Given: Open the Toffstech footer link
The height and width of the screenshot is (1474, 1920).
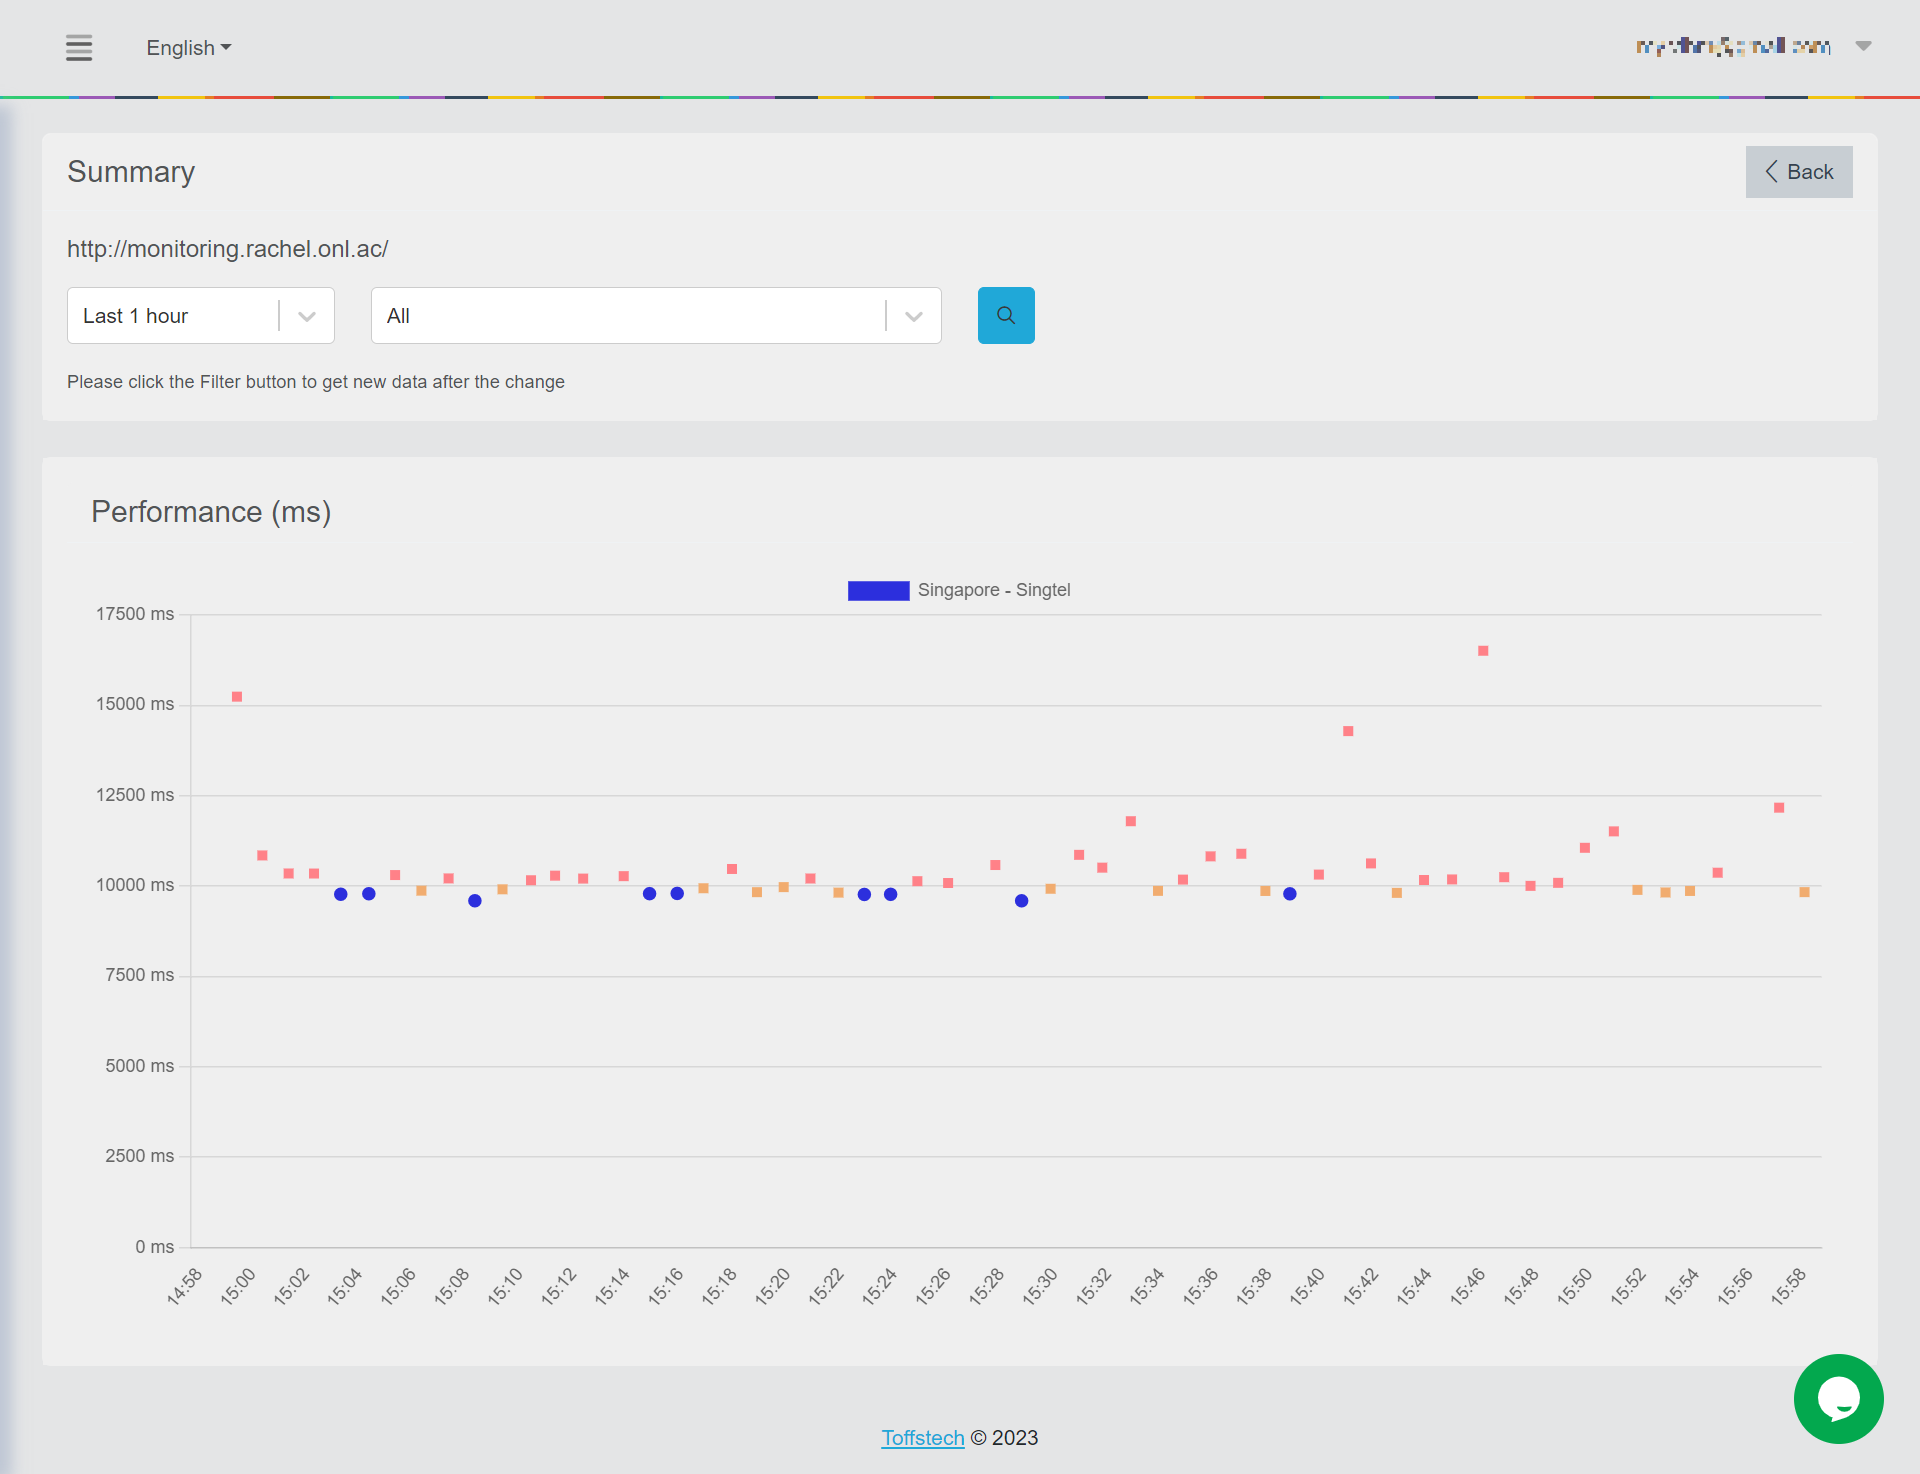Looking at the screenshot, I should (x=922, y=1437).
